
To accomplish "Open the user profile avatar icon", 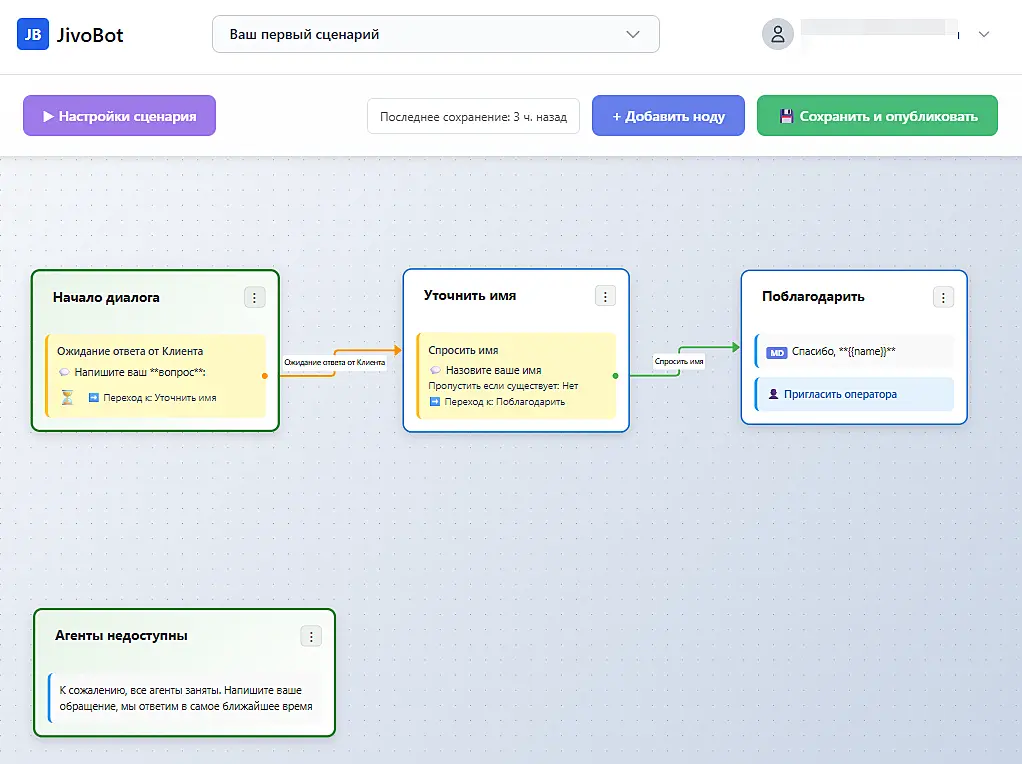I will [778, 35].
